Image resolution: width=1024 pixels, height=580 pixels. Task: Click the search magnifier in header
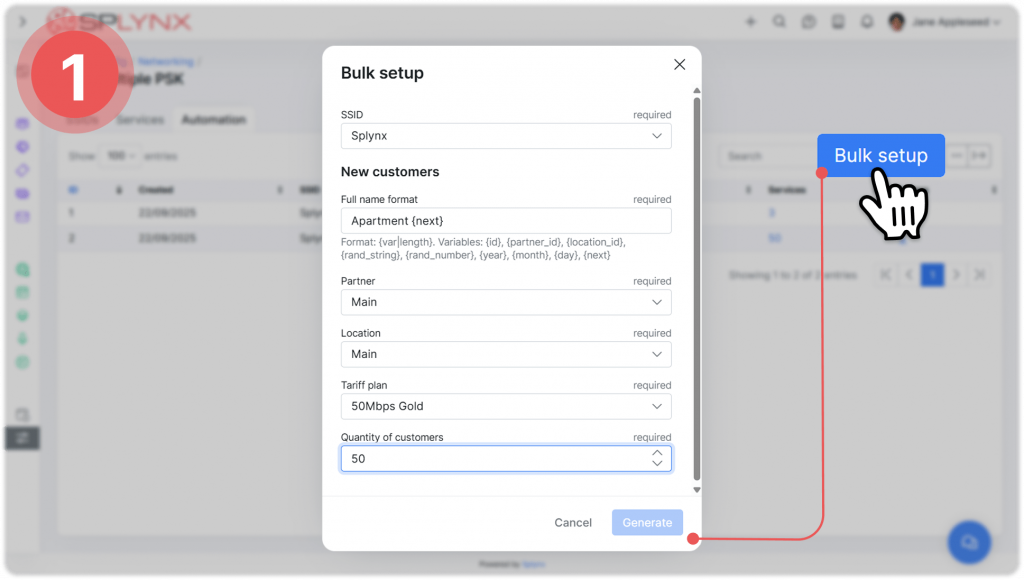coord(780,22)
